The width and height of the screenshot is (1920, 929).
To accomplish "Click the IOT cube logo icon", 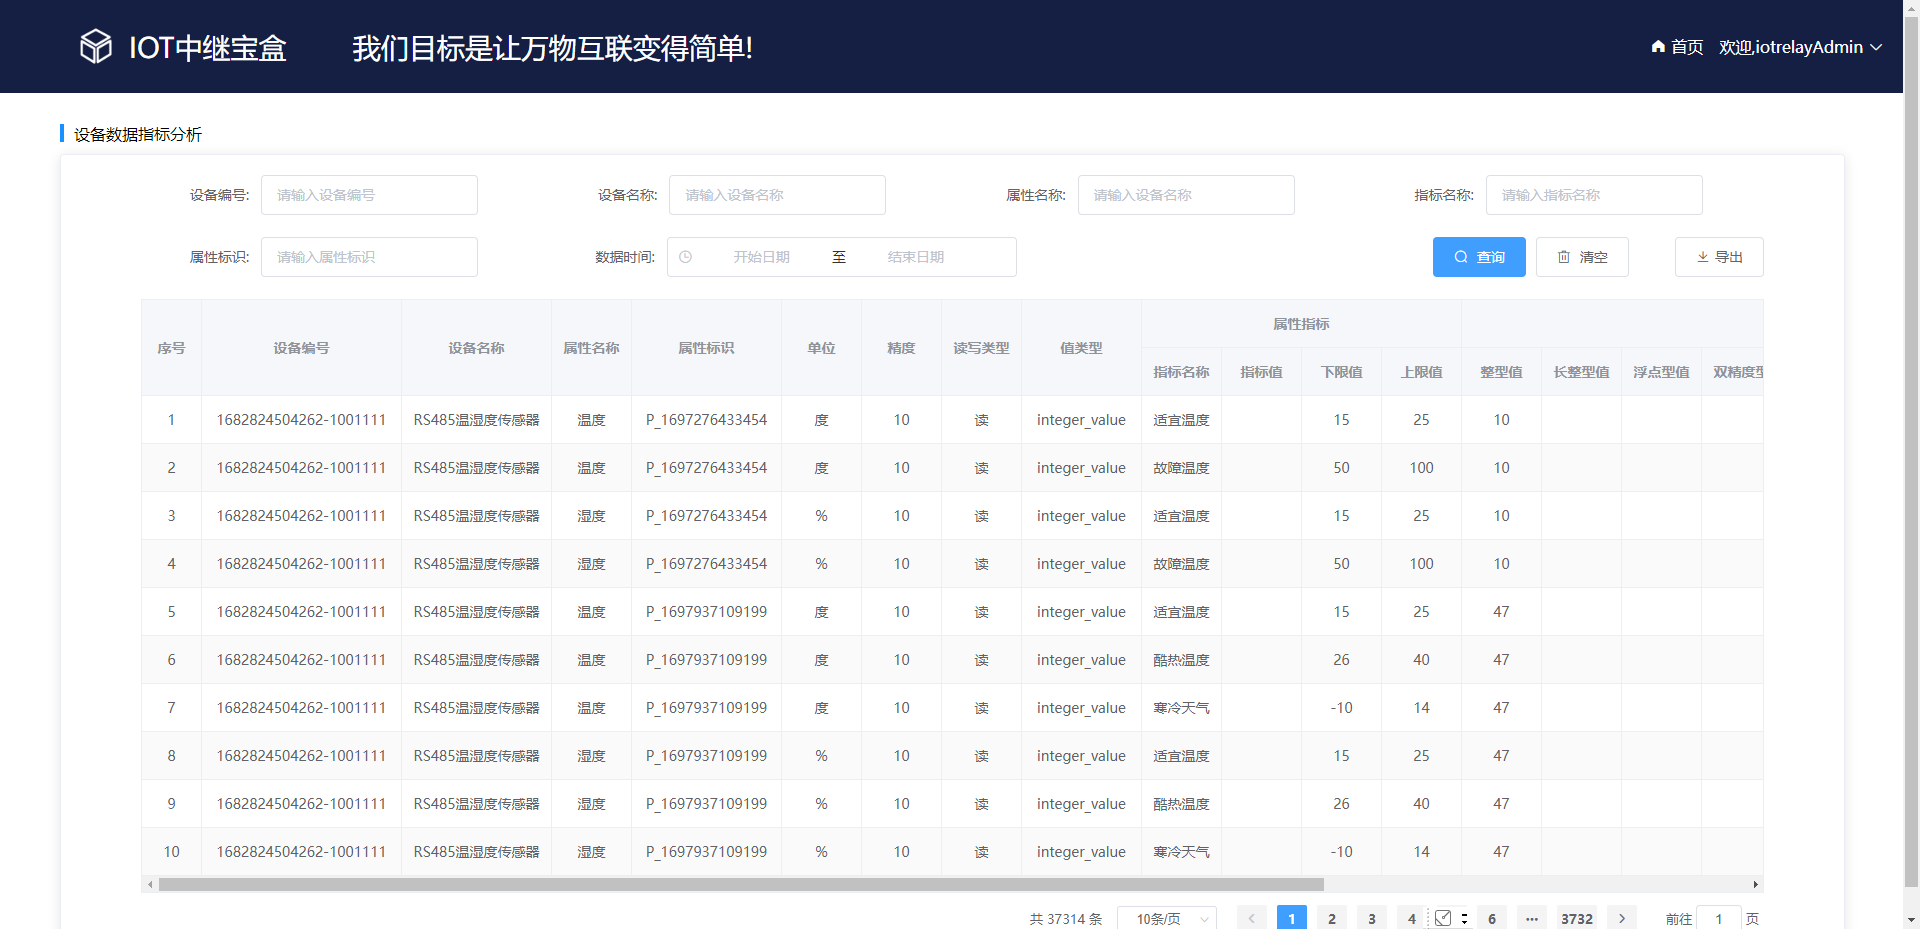I will pyautogui.click(x=95, y=46).
